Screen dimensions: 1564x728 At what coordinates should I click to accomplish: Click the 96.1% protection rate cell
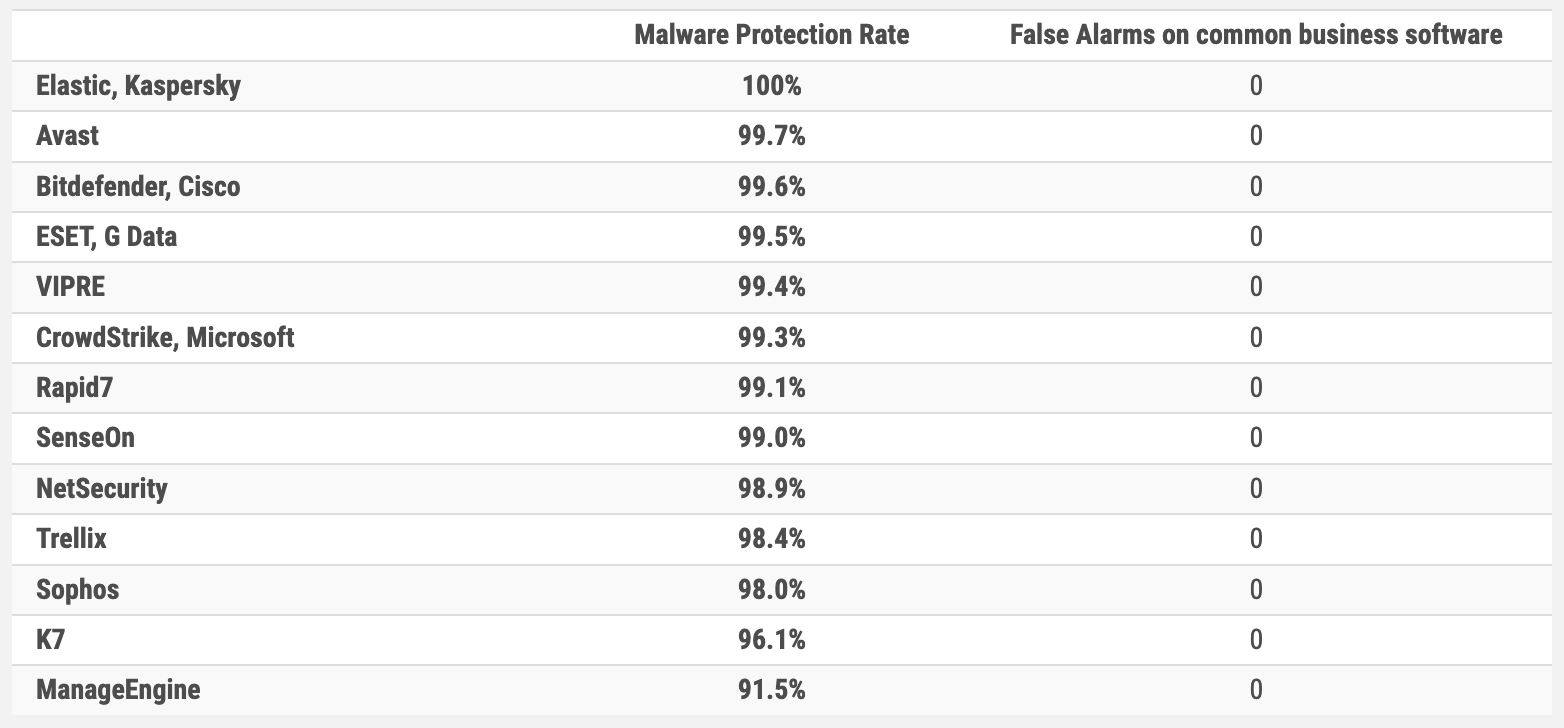coord(772,640)
